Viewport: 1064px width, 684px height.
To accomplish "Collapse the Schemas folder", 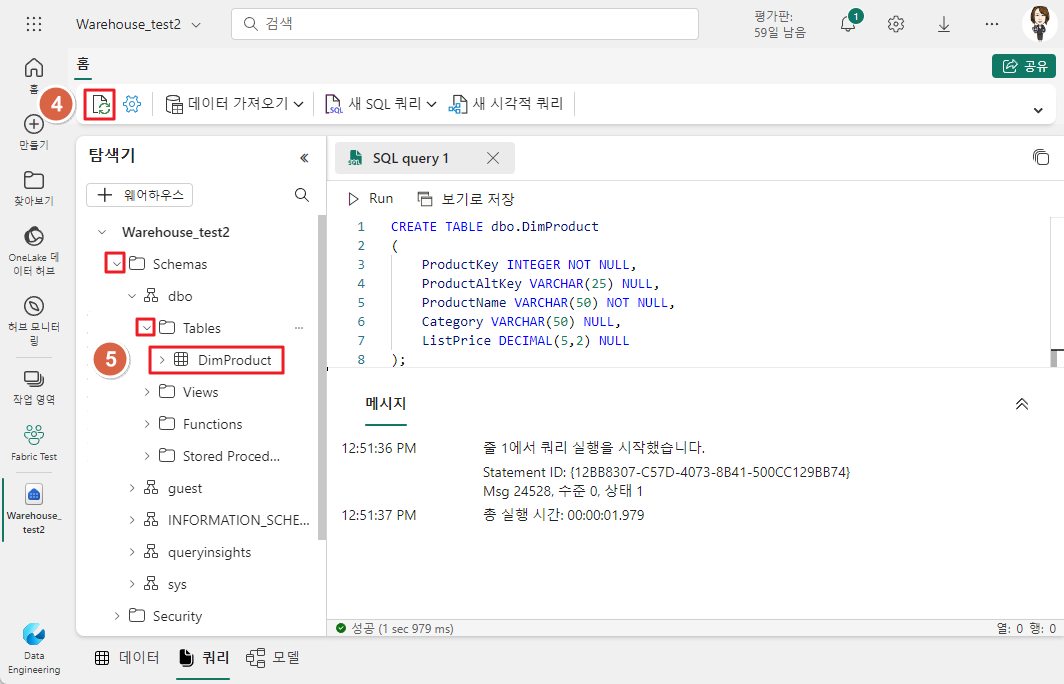I will click(x=115, y=264).
